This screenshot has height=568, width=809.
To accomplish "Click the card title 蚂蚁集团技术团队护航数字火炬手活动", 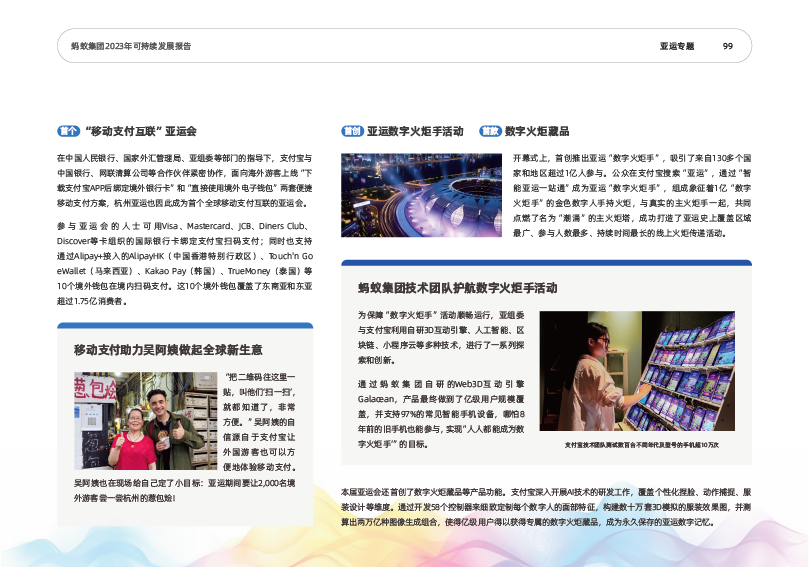I will click(x=457, y=287).
